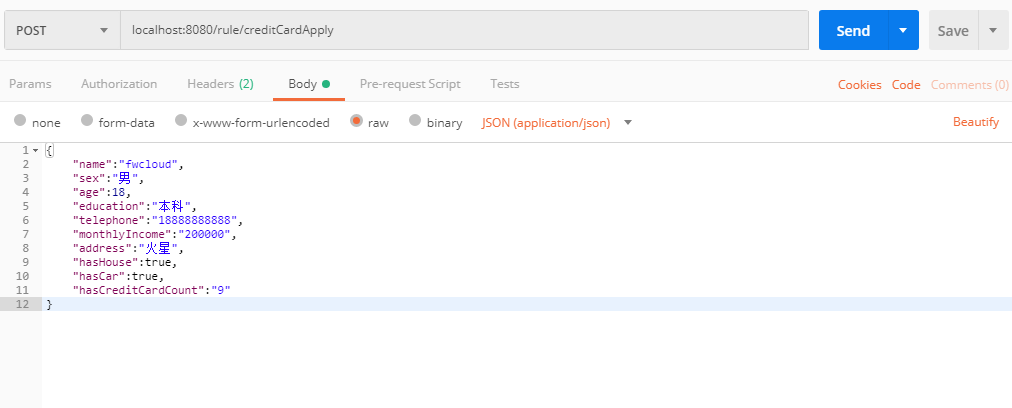Click the Send request button
This screenshot has height=408, width=1012.
tap(852, 31)
